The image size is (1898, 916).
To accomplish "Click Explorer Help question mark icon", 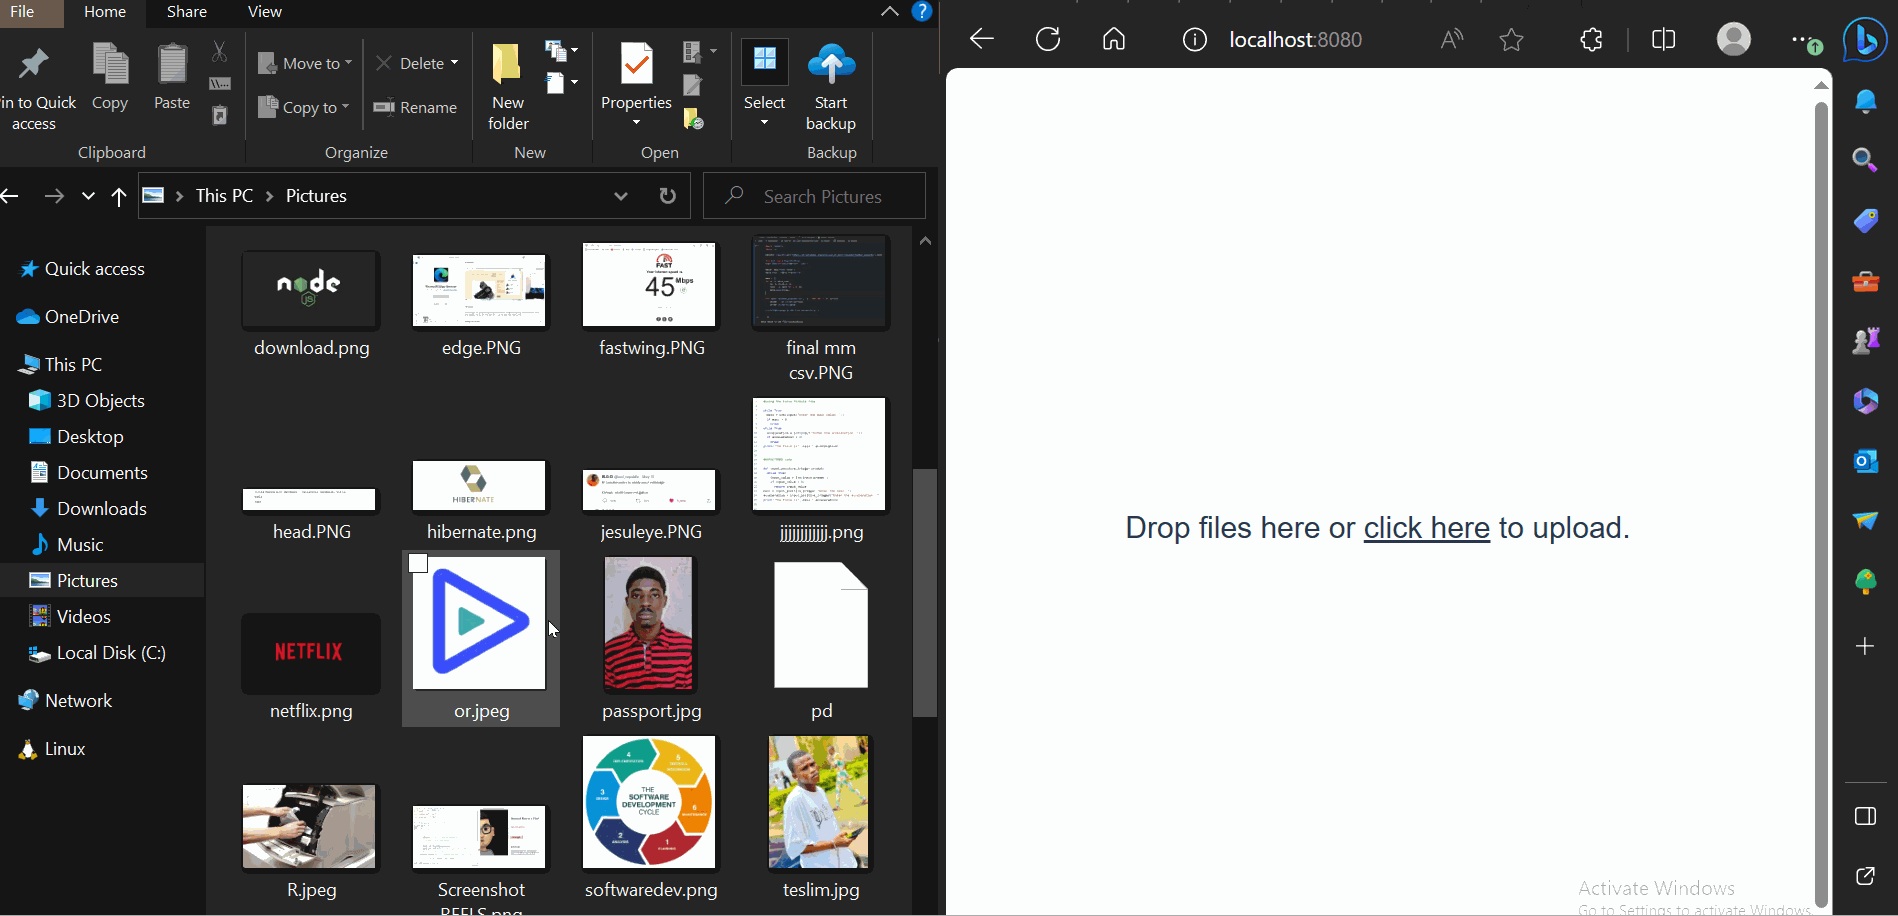I will click(922, 12).
